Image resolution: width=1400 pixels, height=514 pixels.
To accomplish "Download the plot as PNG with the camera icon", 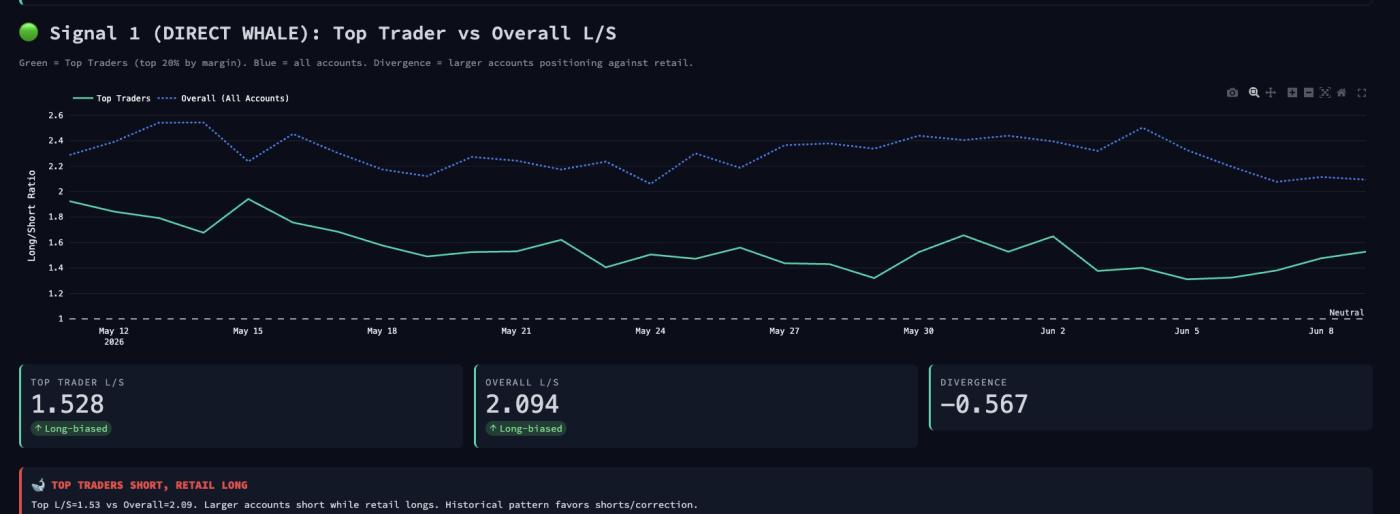I will pyautogui.click(x=1232, y=93).
